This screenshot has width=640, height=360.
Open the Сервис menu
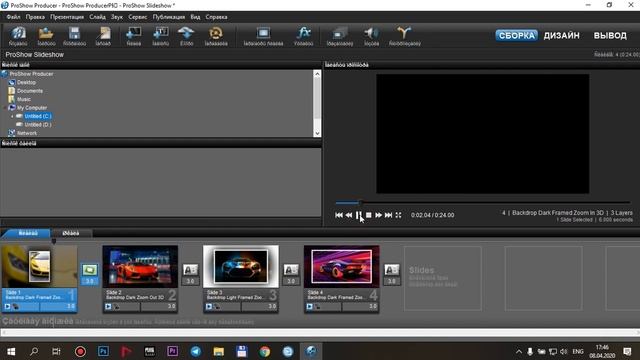[x=138, y=17]
